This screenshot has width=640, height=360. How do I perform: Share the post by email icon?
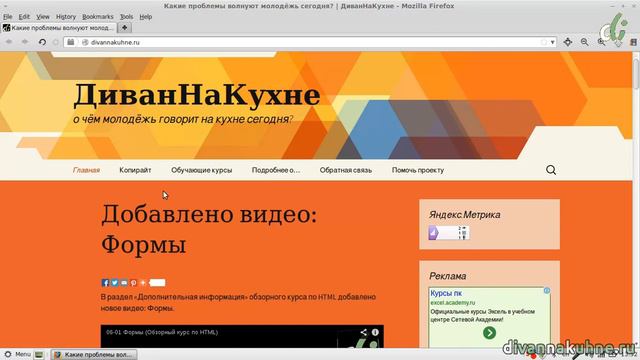point(124,282)
